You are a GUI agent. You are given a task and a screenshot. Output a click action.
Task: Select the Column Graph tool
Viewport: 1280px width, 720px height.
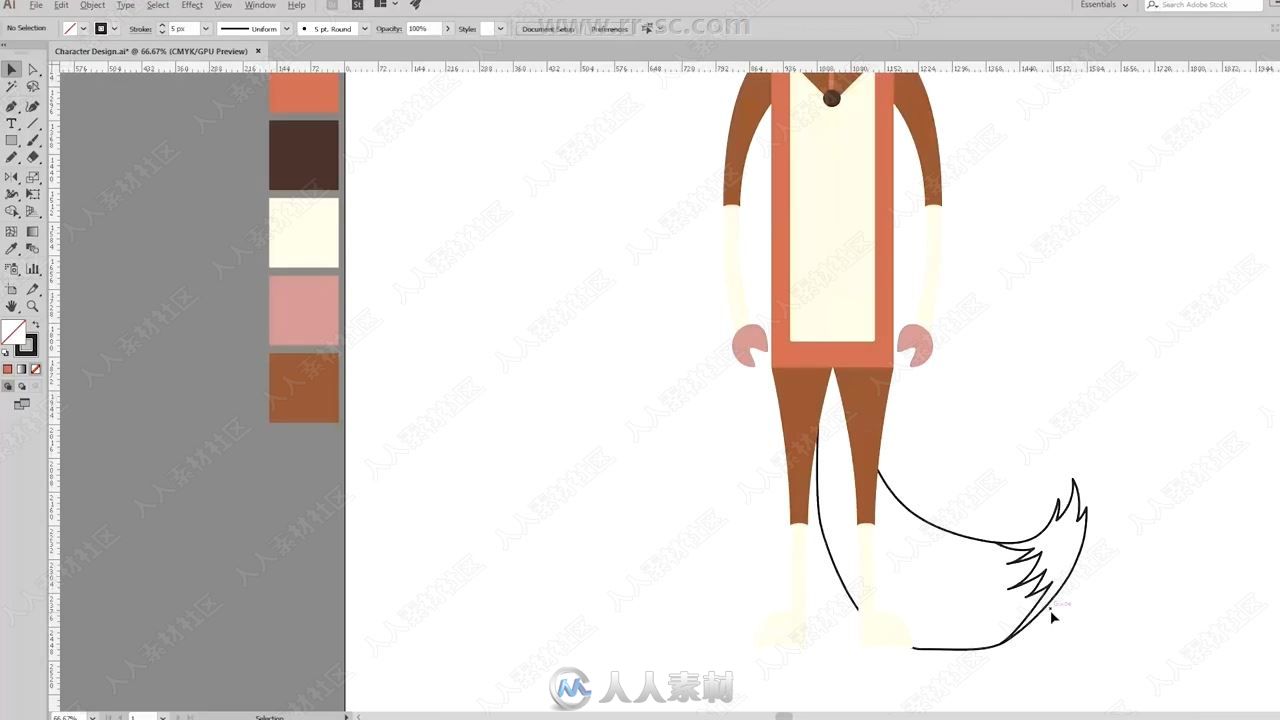point(32,268)
